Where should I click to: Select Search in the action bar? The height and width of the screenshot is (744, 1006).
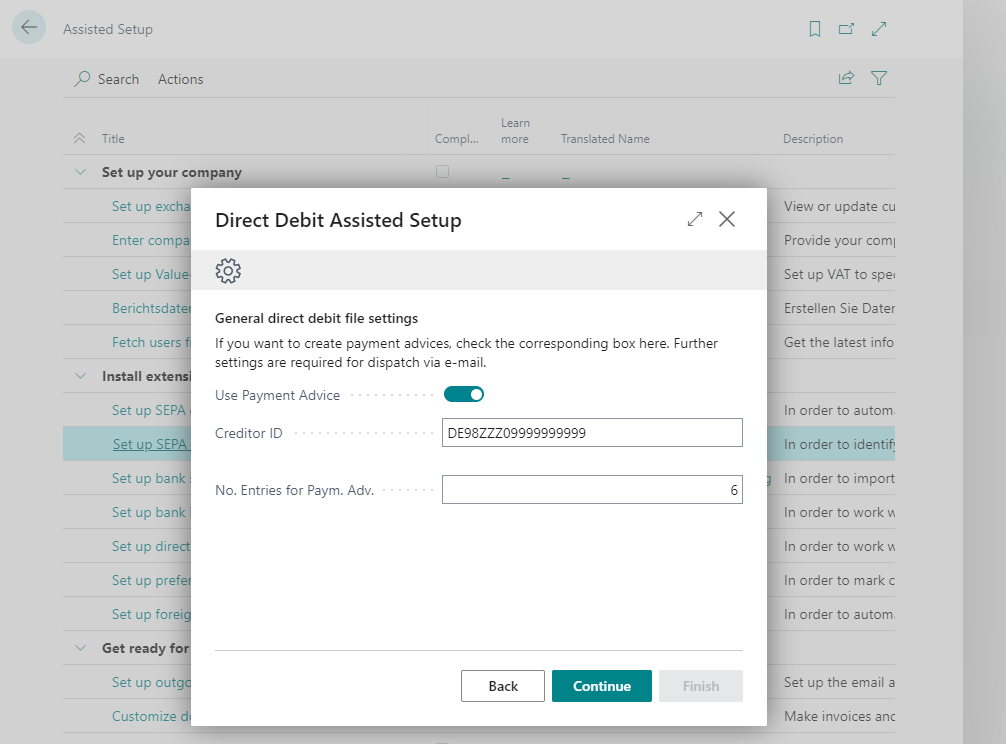tap(106, 78)
